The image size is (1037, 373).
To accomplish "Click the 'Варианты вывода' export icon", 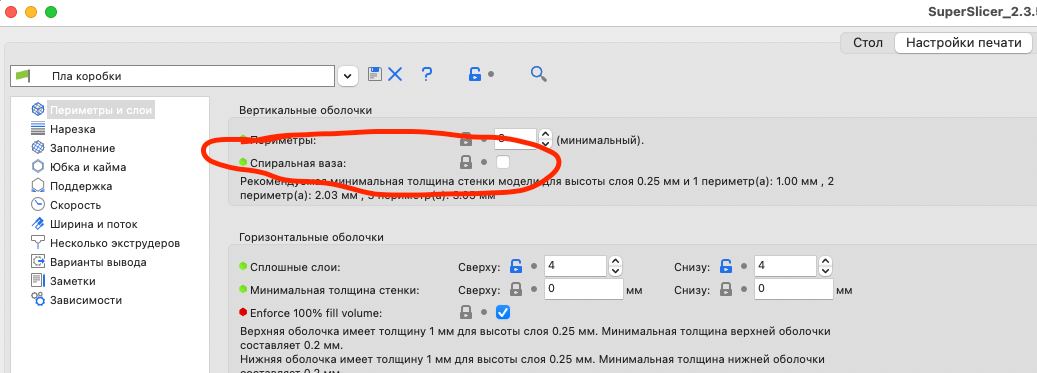I will point(38,261).
